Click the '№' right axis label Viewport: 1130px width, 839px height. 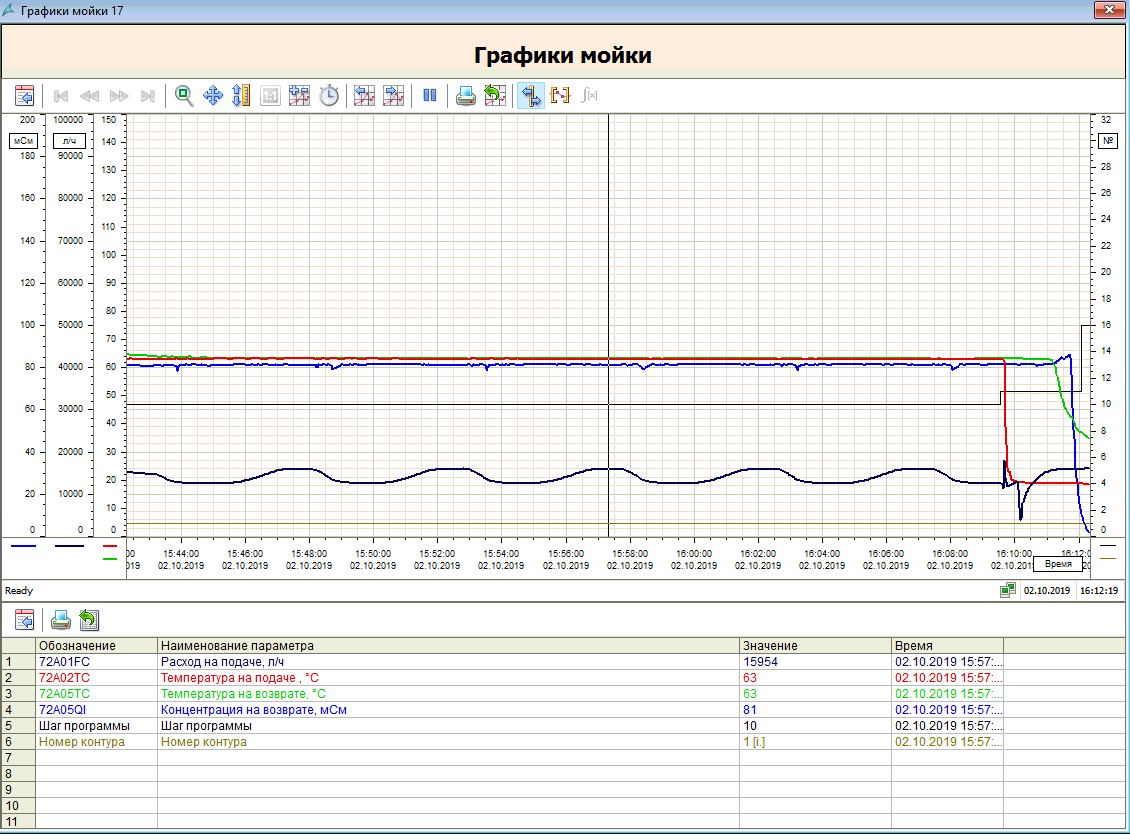click(1108, 141)
